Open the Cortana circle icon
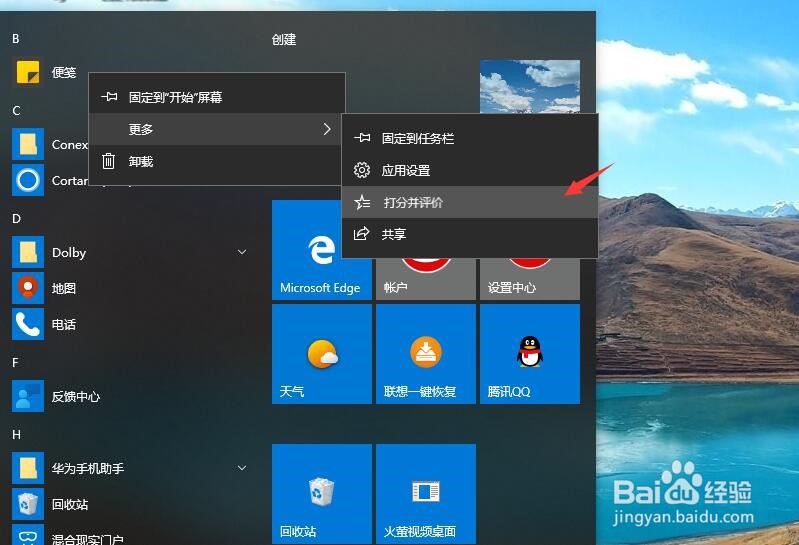 click(x=28, y=180)
